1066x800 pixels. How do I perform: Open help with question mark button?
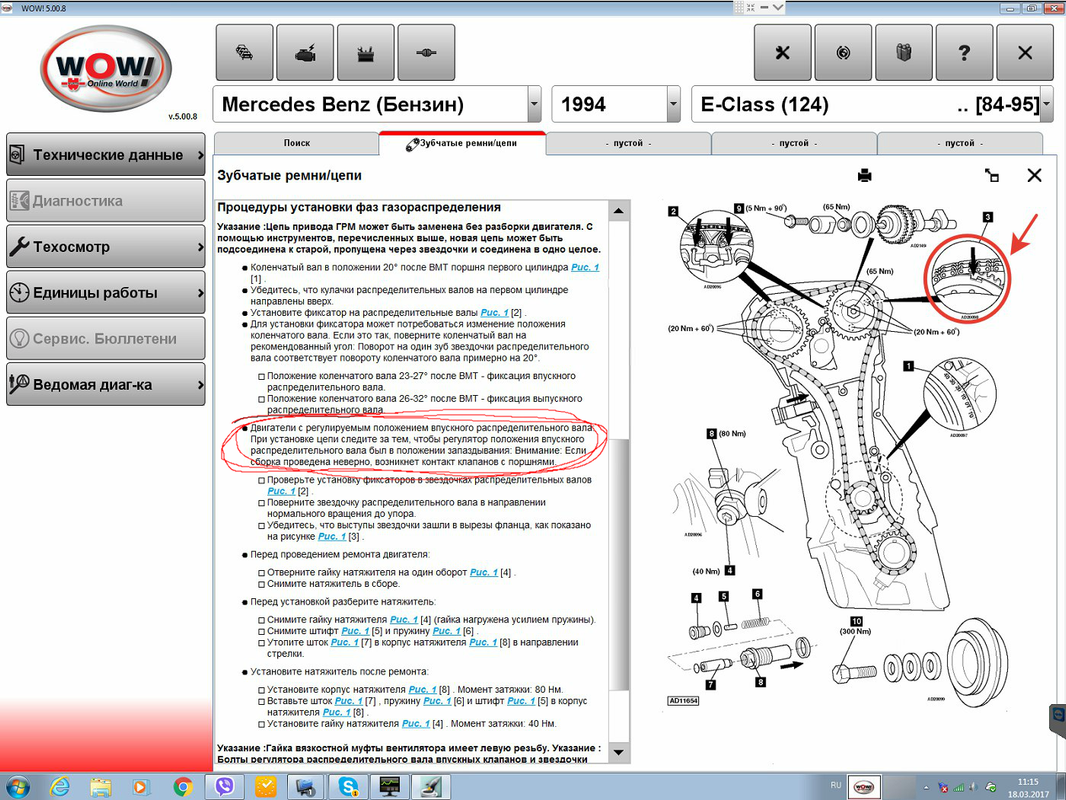pyautogui.click(x=964, y=53)
